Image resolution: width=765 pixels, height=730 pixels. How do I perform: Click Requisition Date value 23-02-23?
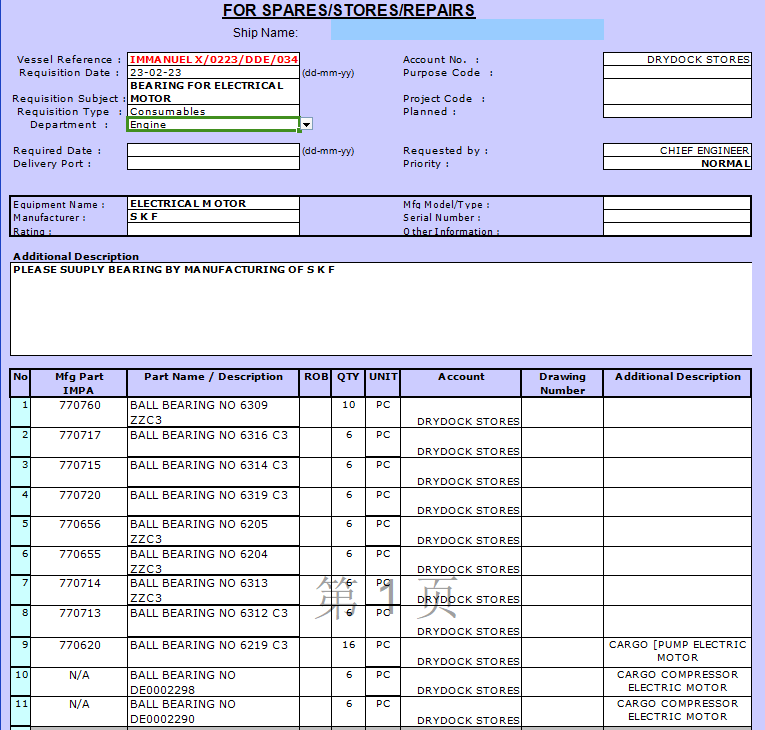(x=213, y=73)
